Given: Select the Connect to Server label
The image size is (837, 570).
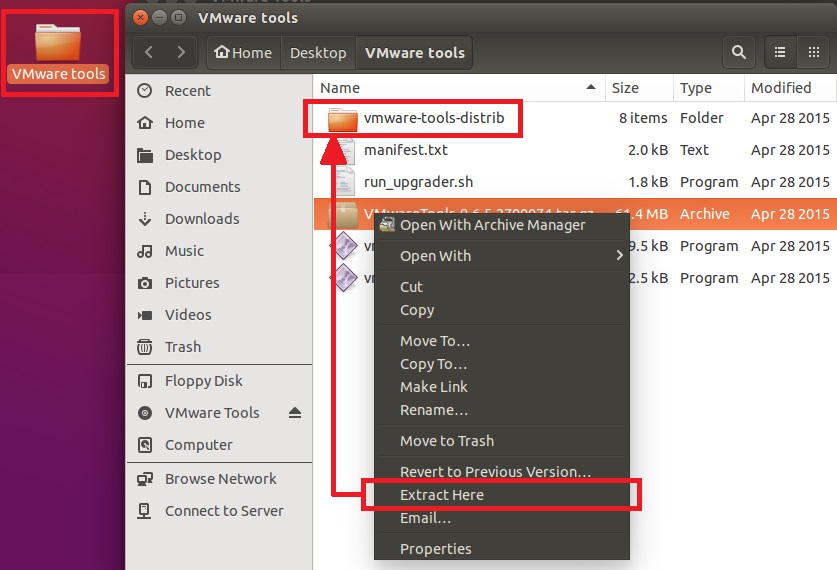Looking at the screenshot, I should 224,511.
